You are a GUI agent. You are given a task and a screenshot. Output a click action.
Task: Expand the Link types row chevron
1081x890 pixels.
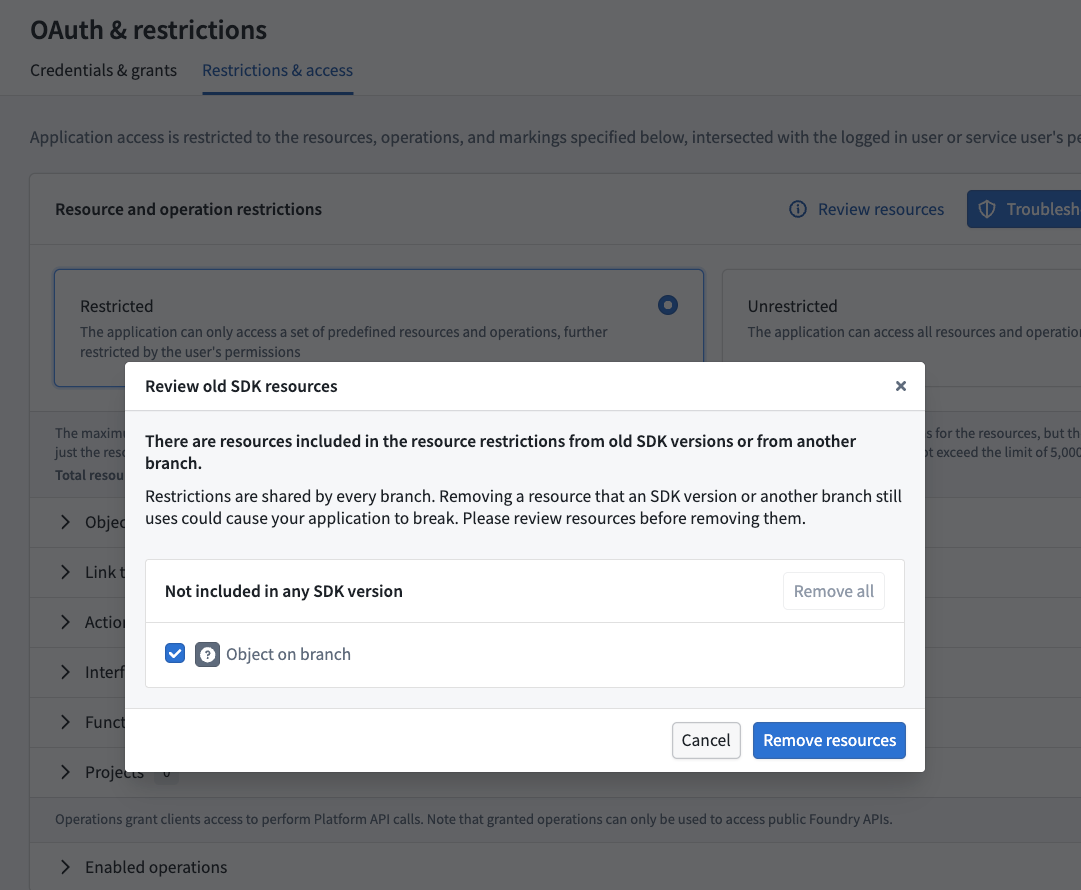point(65,572)
